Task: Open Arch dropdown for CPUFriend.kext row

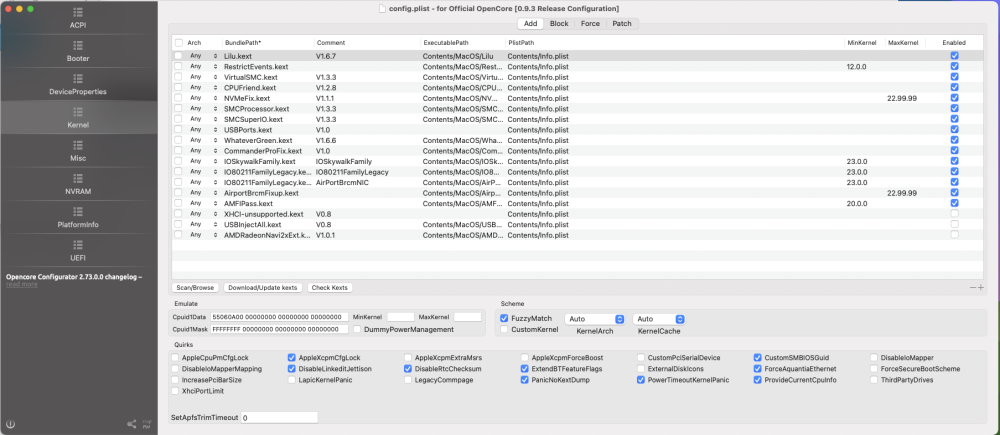Action: tap(203, 87)
